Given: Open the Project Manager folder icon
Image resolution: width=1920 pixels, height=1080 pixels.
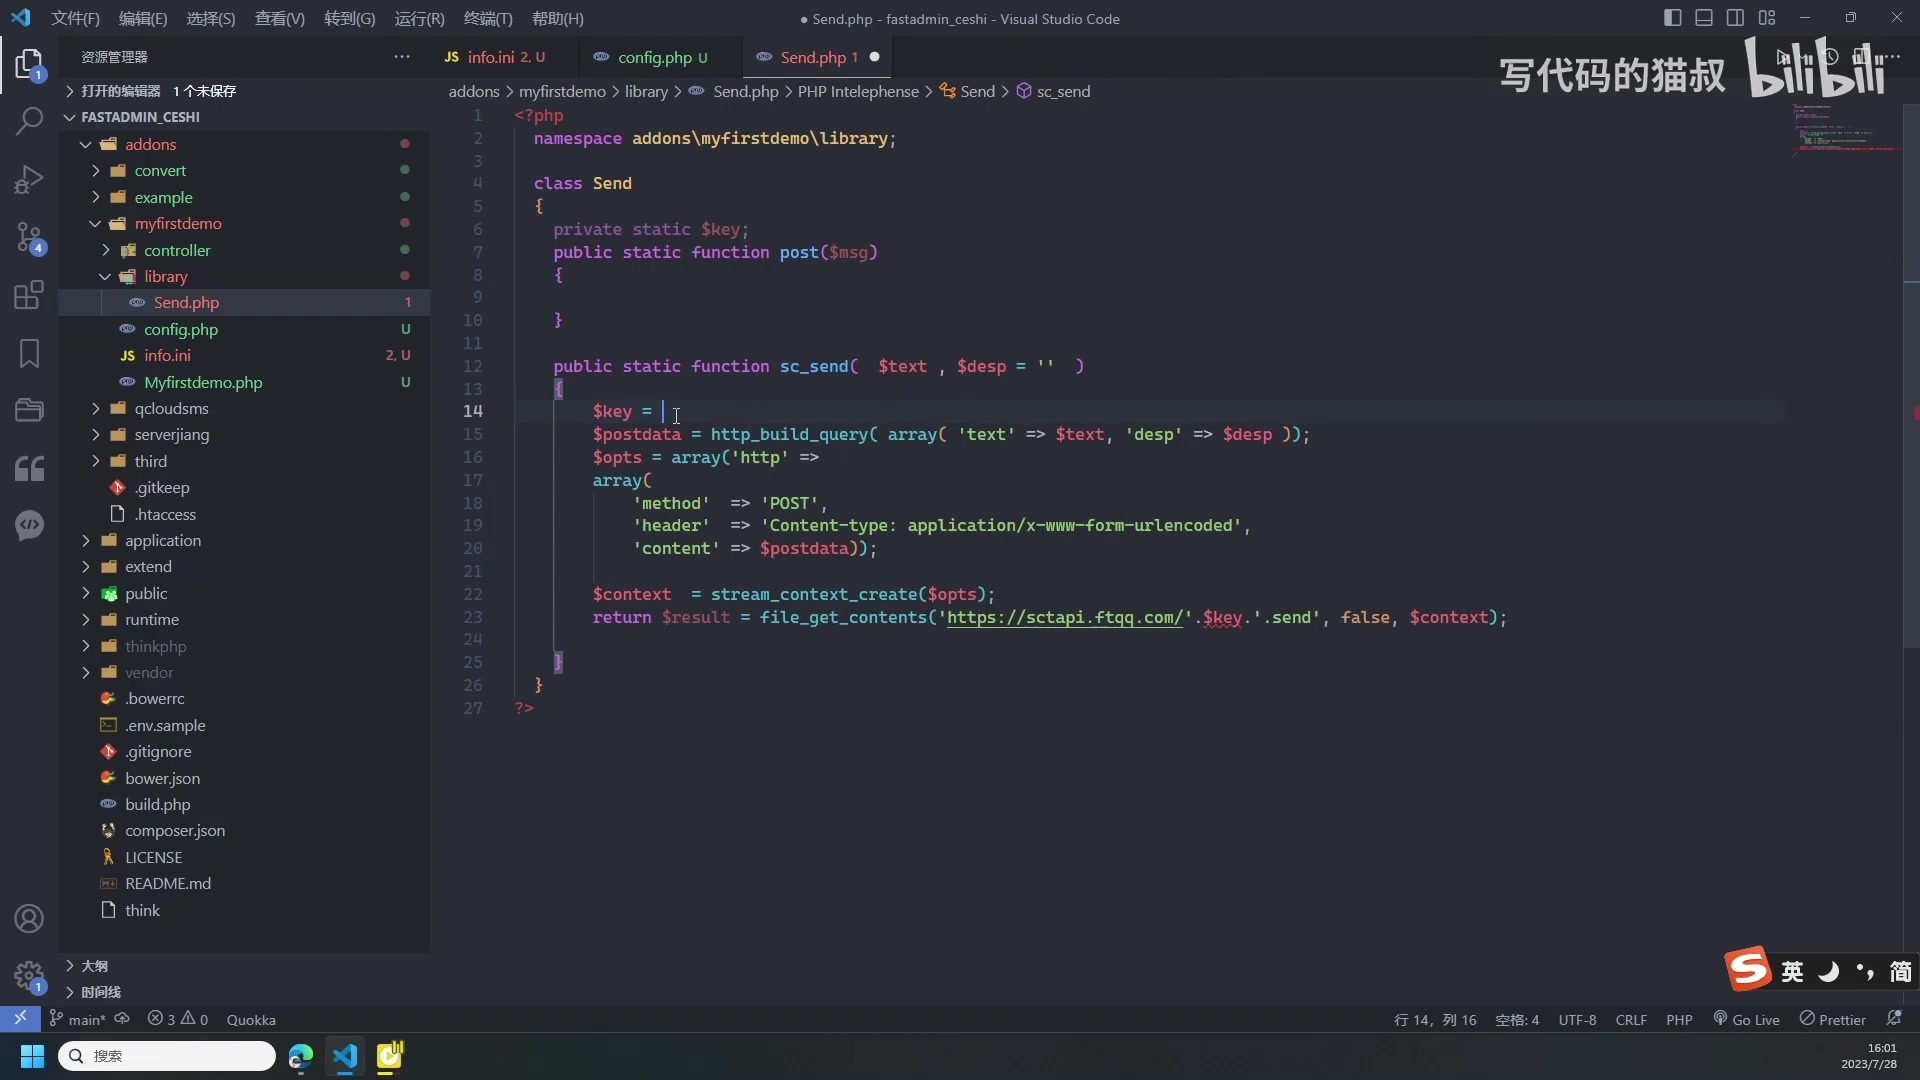Looking at the screenshot, I should click(x=29, y=410).
